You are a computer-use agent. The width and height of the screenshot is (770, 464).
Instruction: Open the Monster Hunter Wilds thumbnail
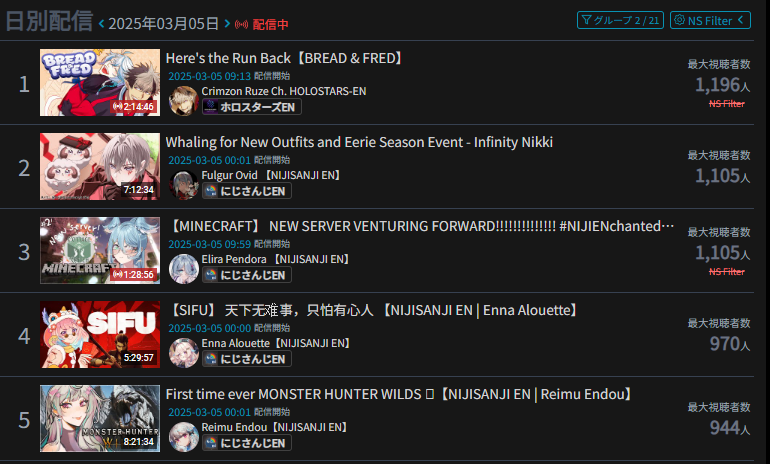point(100,418)
